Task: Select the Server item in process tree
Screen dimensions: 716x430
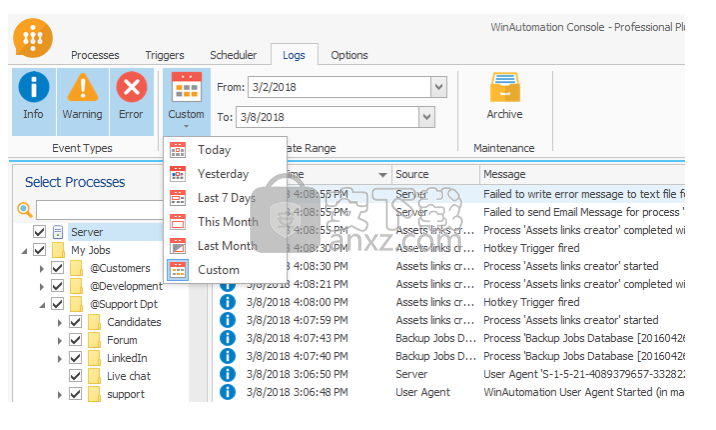Action: (x=87, y=232)
